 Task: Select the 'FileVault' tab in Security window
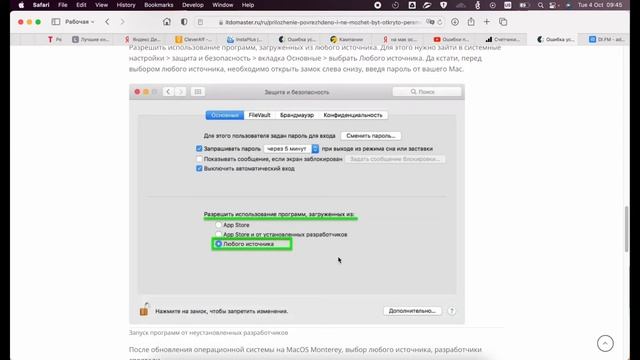pos(259,115)
